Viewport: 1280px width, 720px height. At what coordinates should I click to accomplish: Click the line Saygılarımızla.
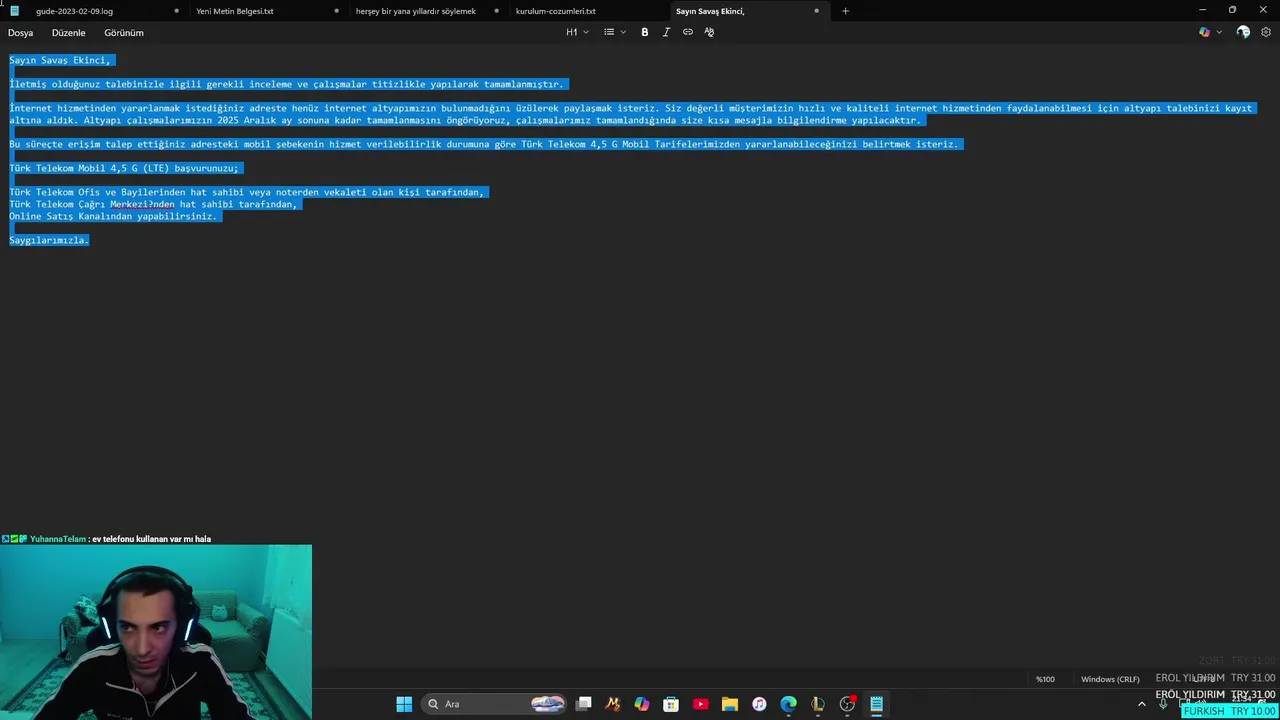49,240
